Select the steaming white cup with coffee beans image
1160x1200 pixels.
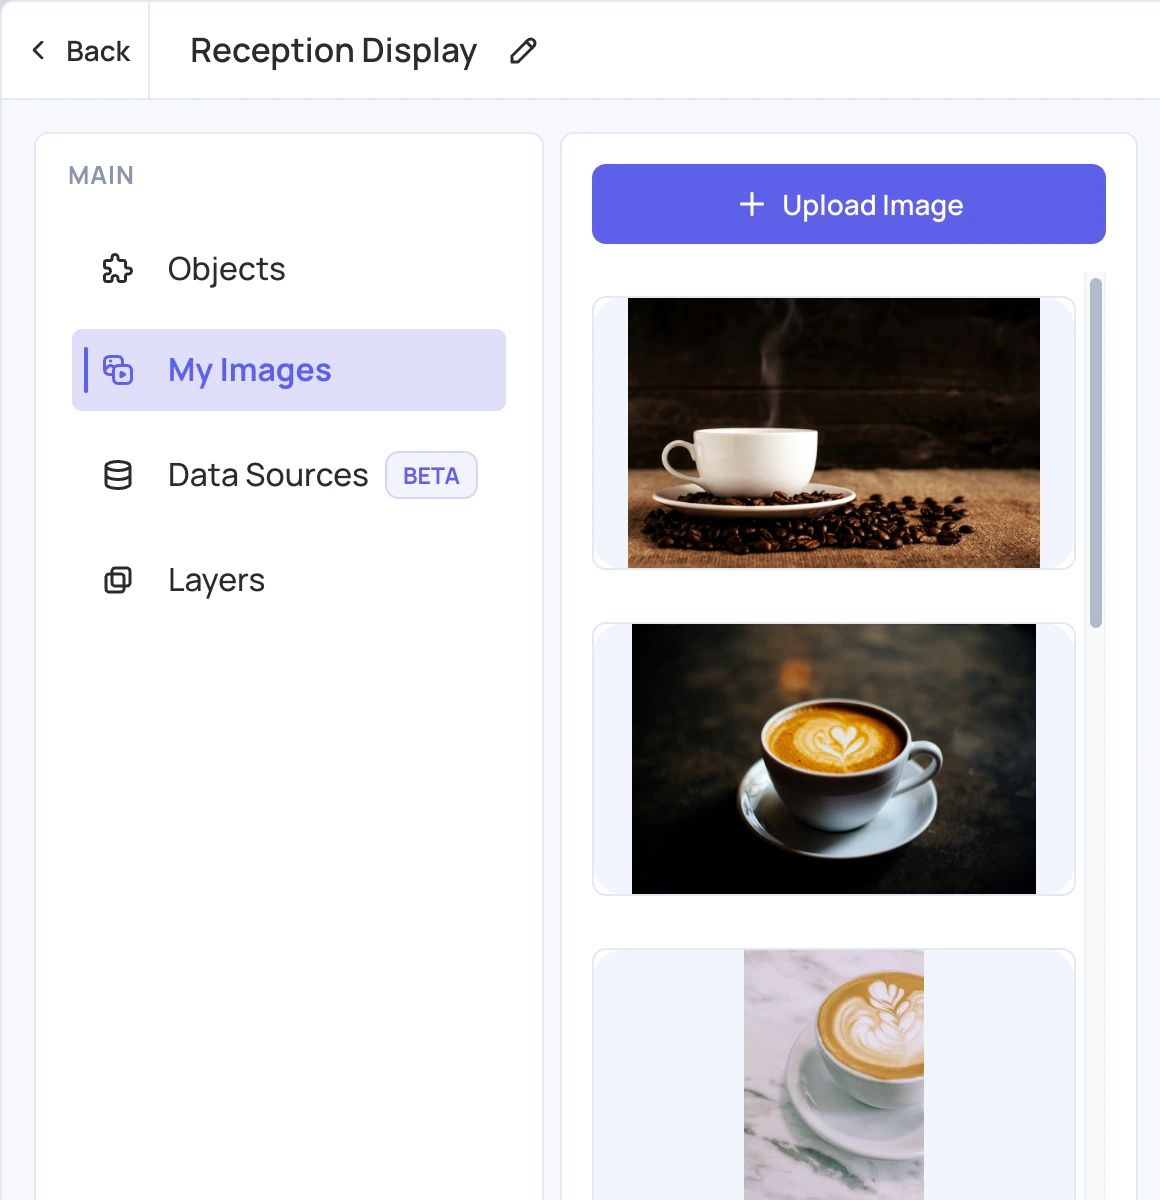(x=834, y=433)
